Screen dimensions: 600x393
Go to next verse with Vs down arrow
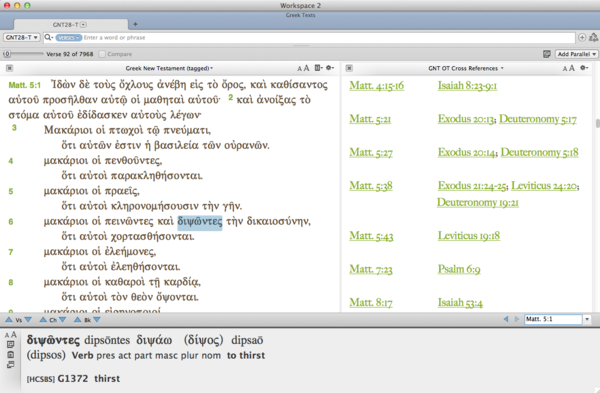pos(28,320)
